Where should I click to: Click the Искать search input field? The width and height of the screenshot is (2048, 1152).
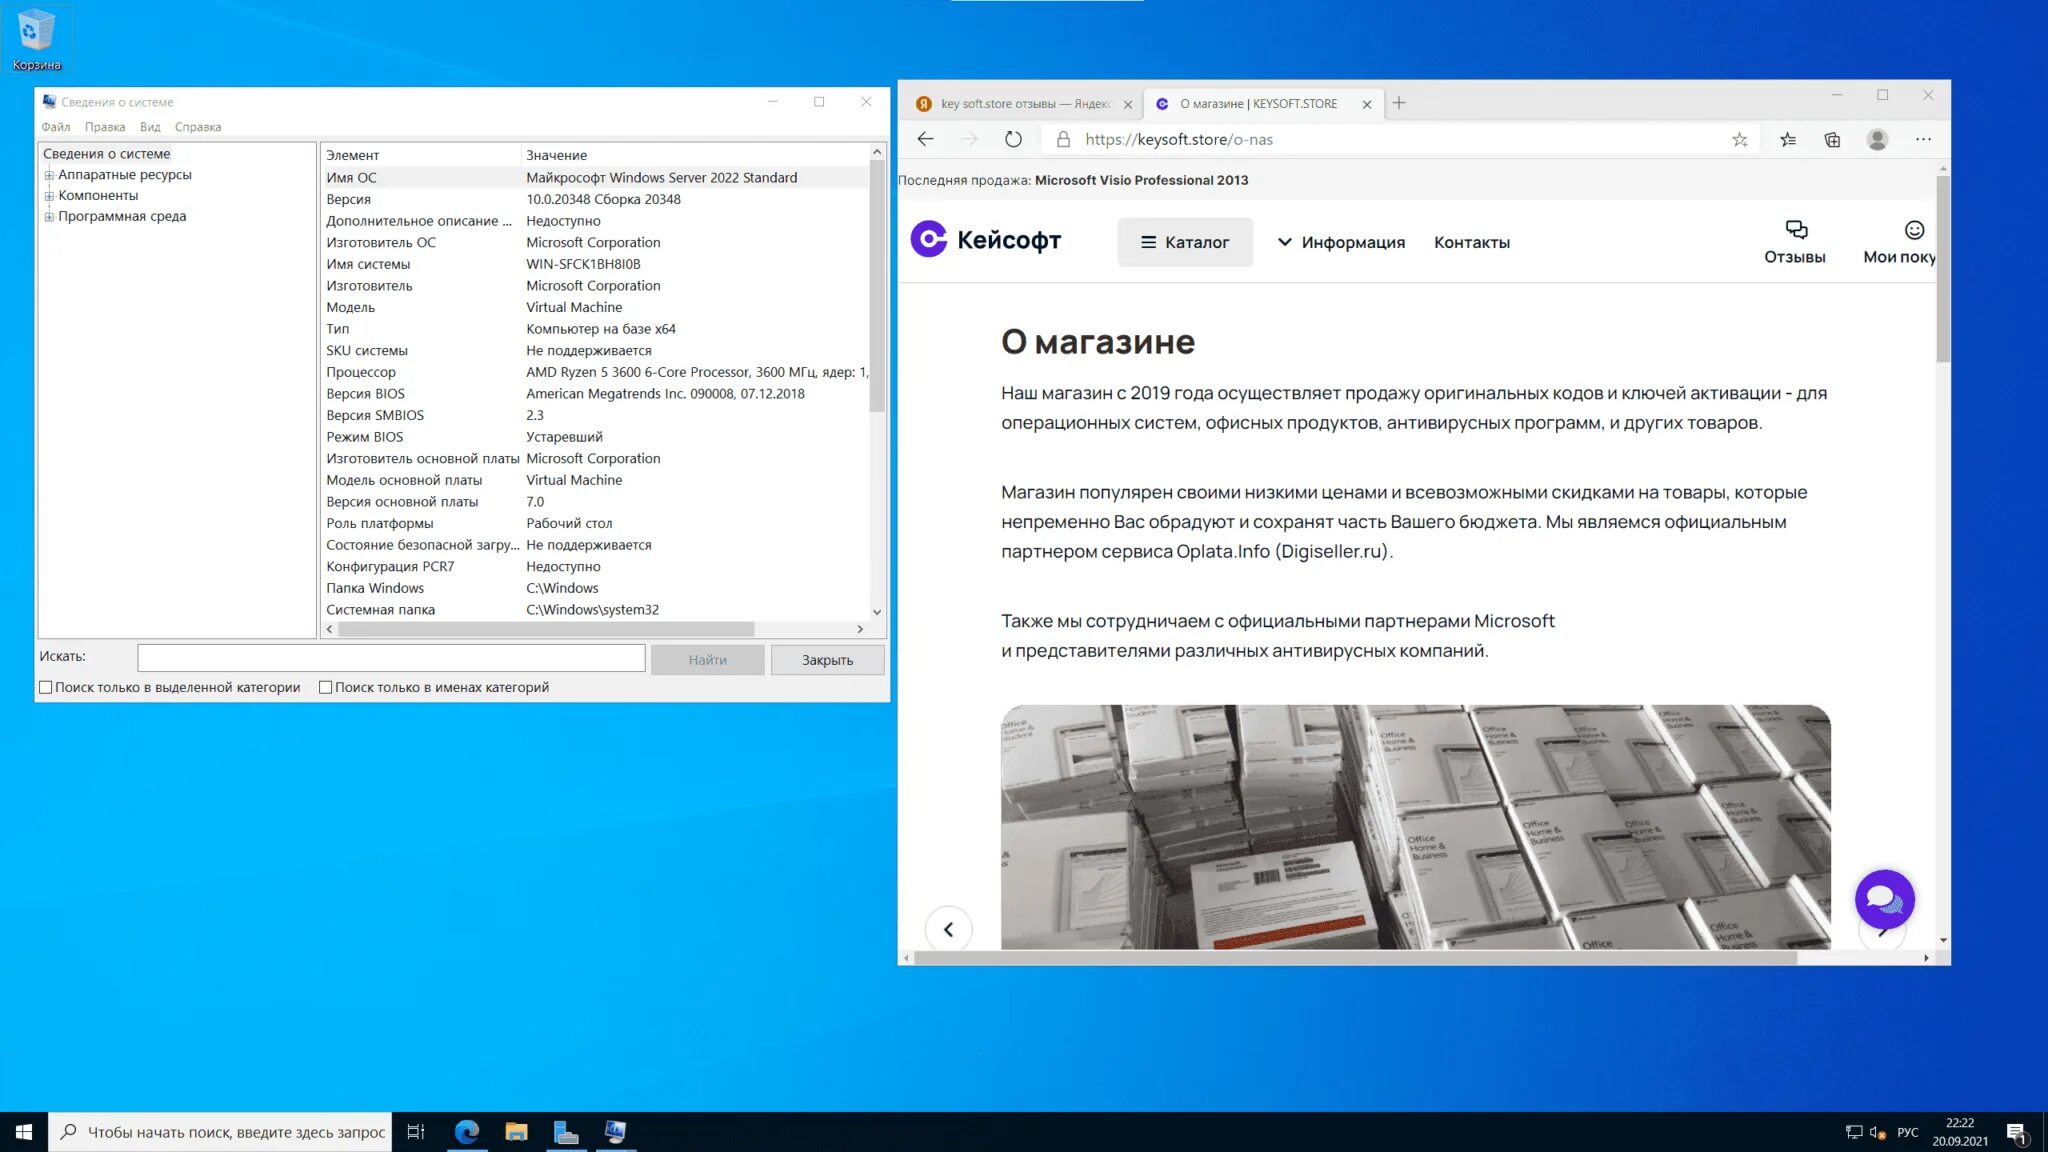[391, 657]
